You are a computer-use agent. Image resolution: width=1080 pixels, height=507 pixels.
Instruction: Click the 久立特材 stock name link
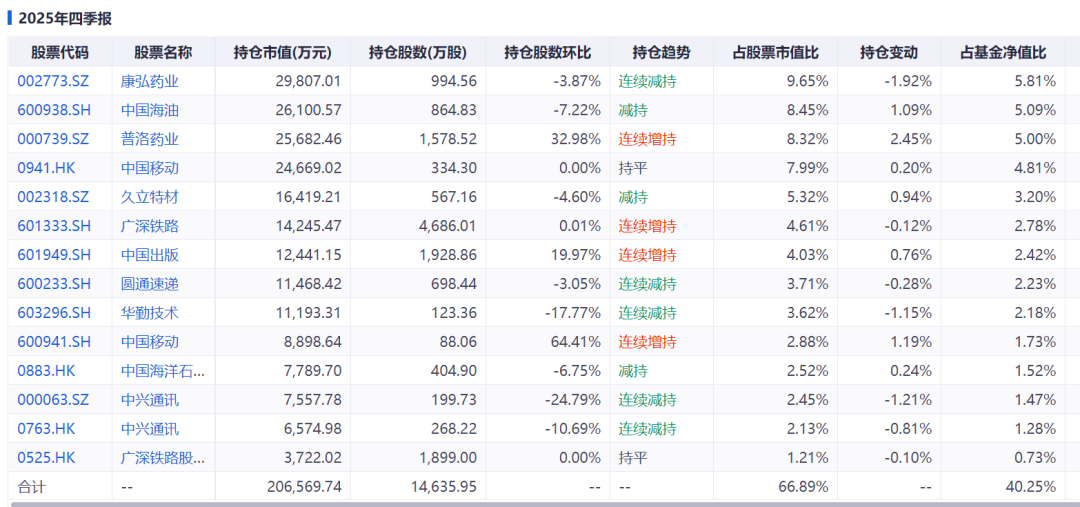[149, 197]
